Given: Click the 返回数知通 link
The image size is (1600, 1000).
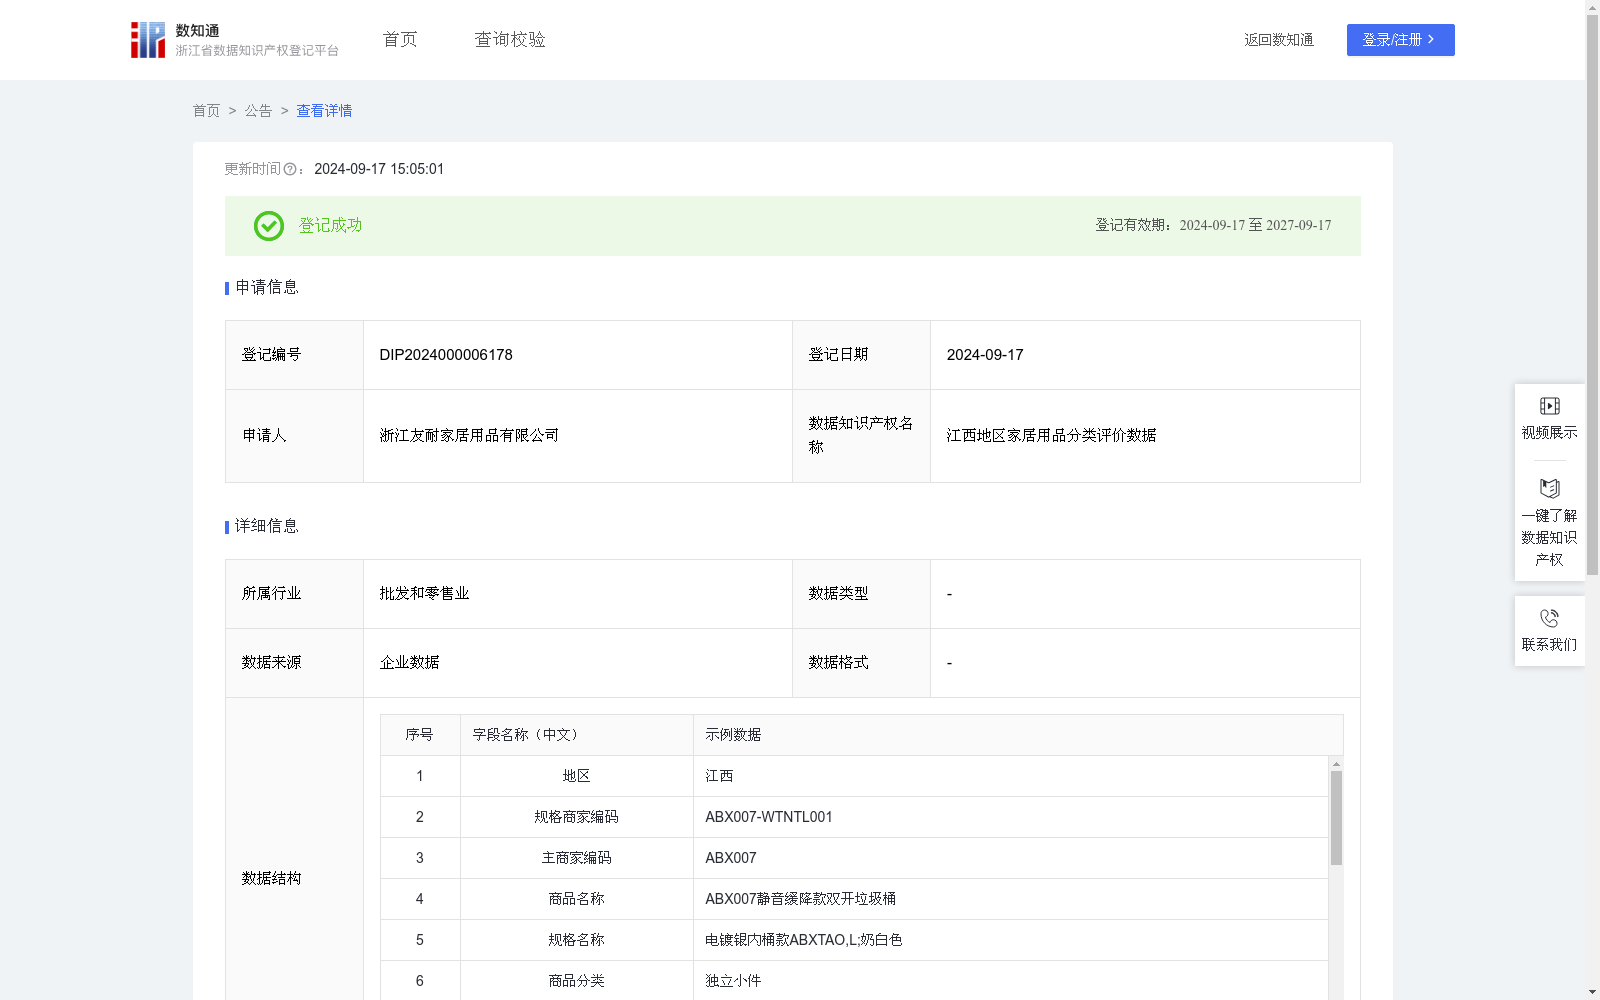Looking at the screenshot, I should [1279, 40].
